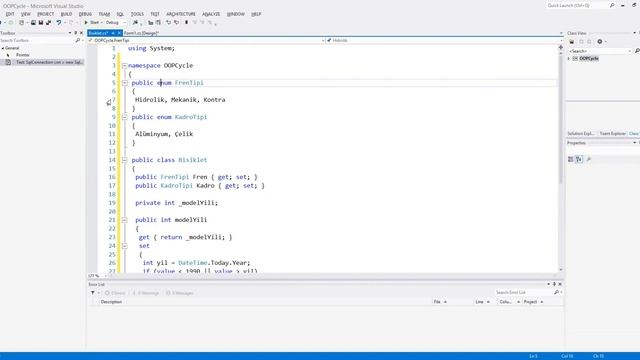Open the WINDOW menu
The height and width of the screenshot is (360, 640).
click(x=236, y=14)
